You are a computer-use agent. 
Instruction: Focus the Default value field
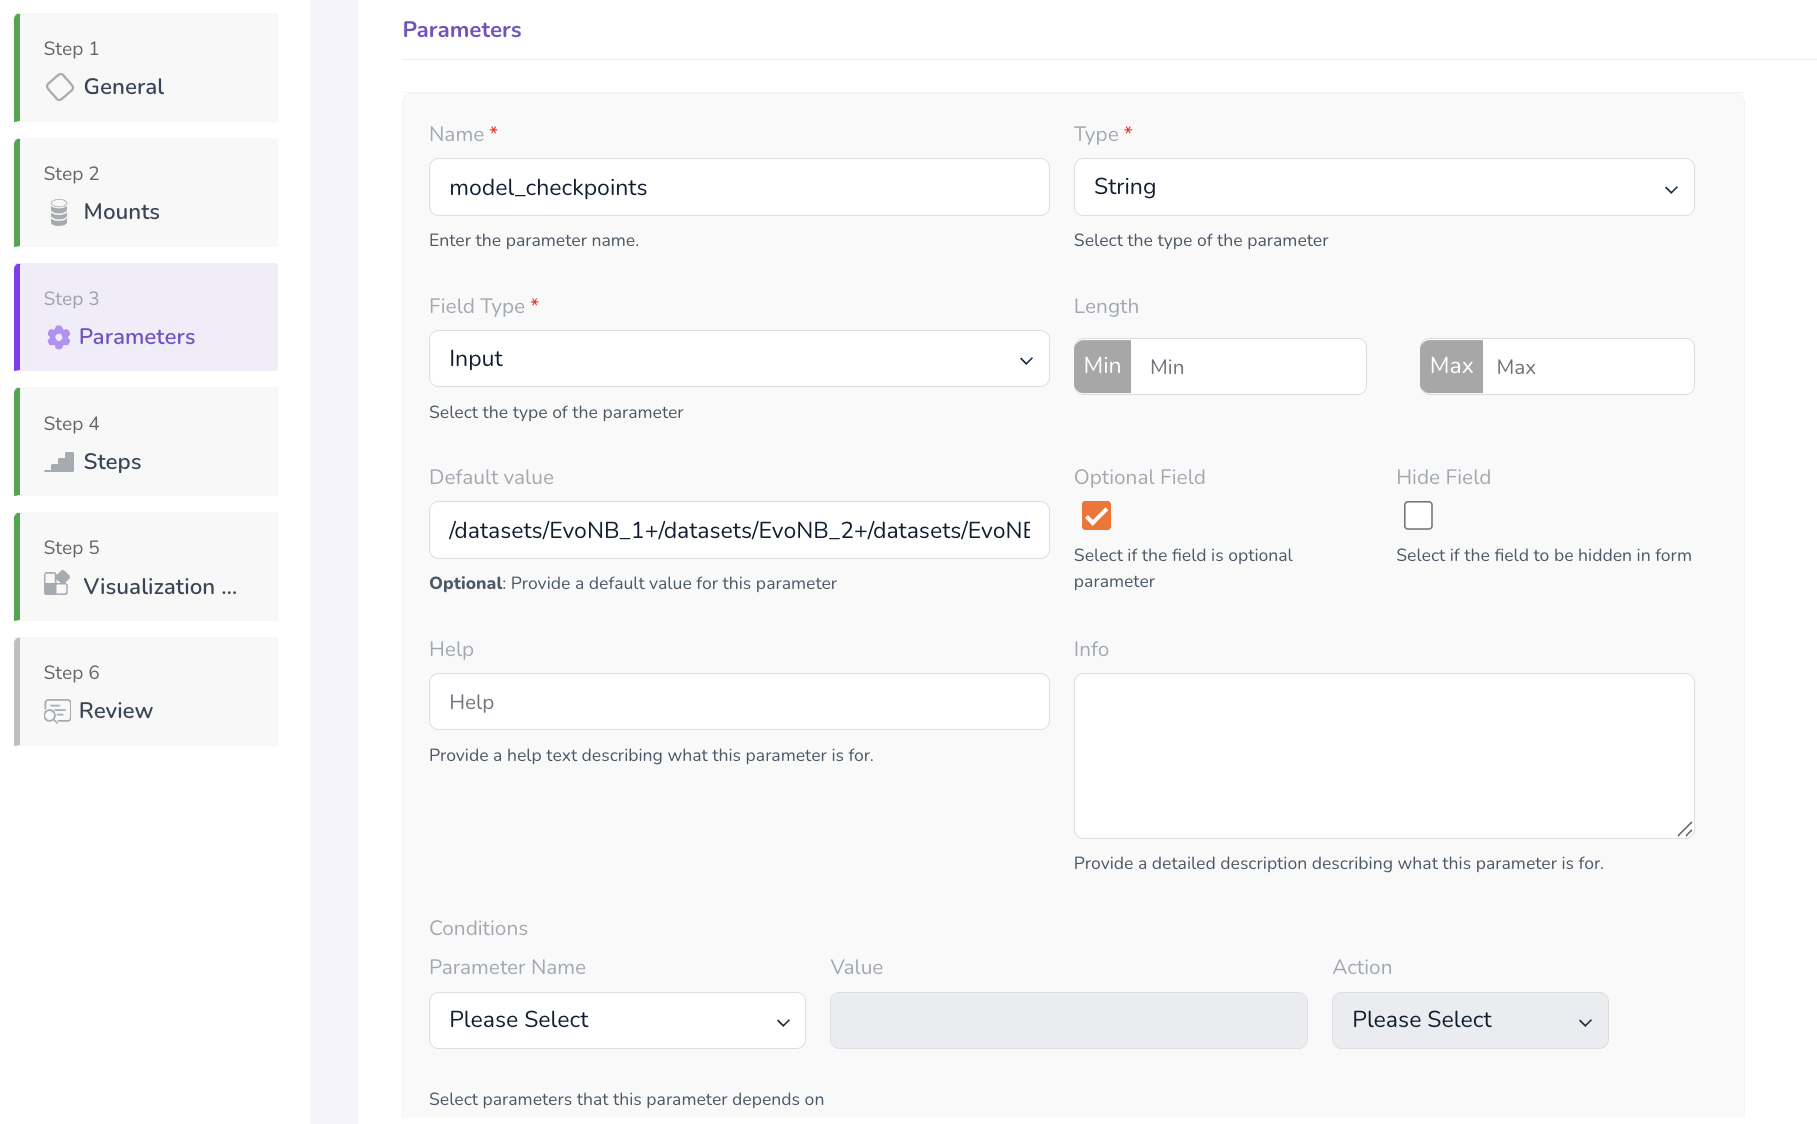pos(738,530)
